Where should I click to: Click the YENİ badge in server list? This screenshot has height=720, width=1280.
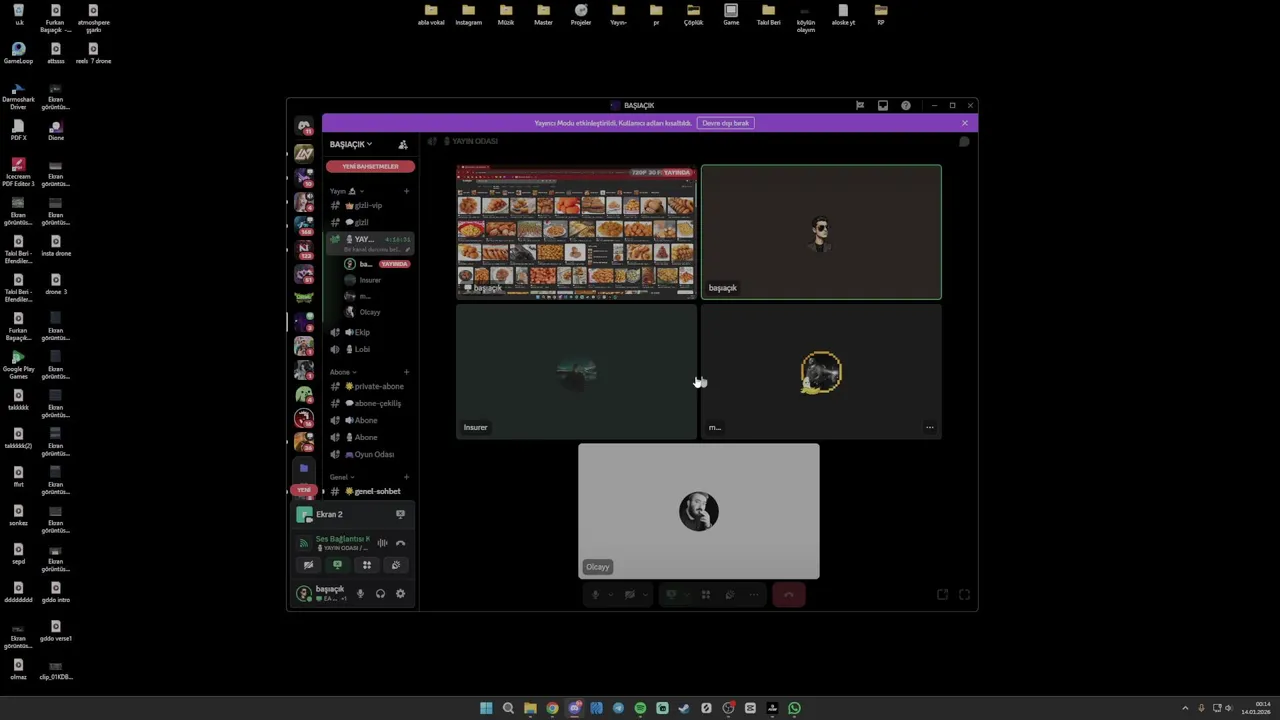point(304,490)
